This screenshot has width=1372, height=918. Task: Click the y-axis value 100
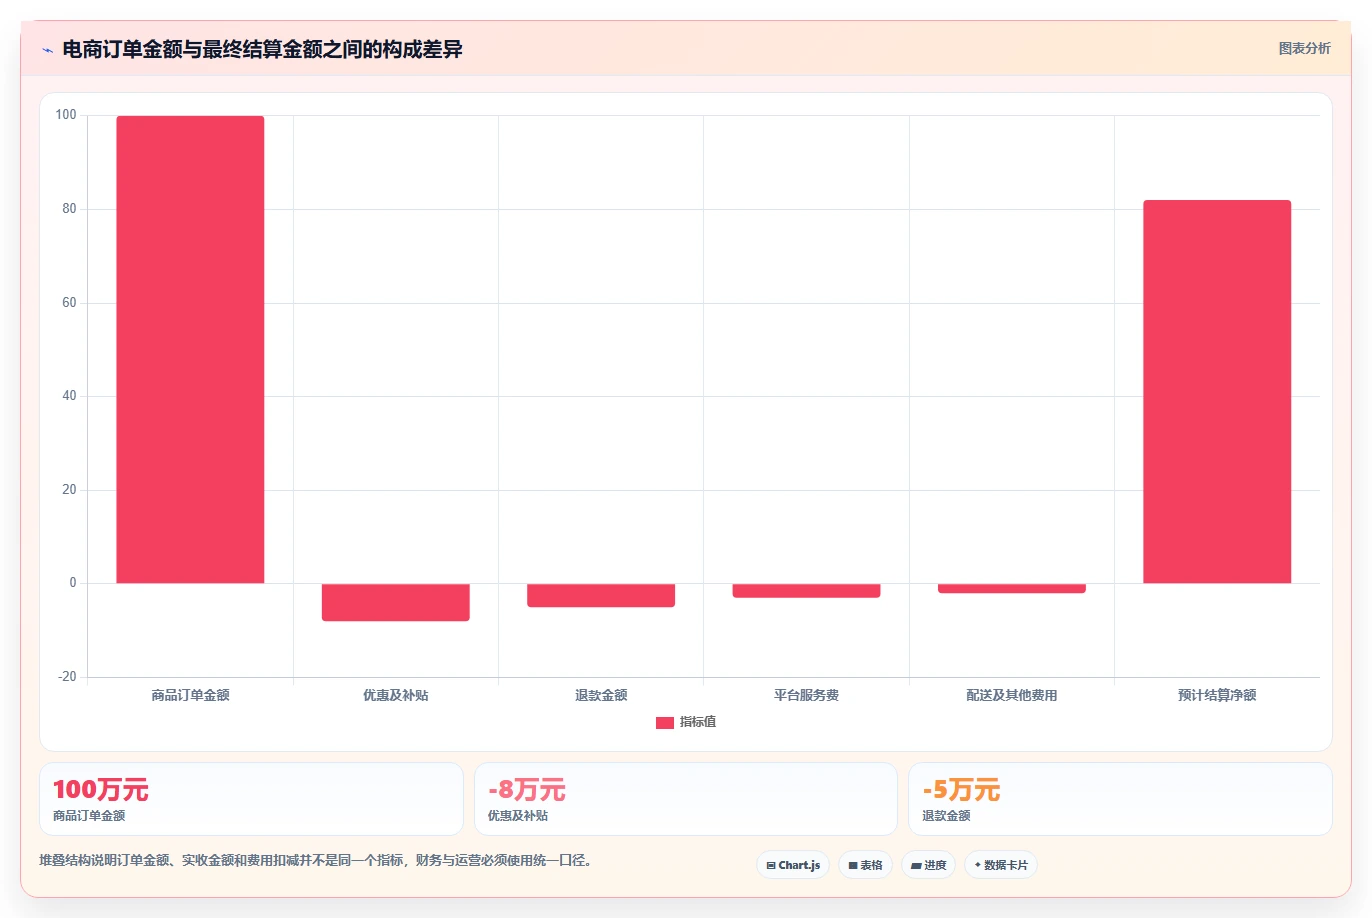pos(66,115)
